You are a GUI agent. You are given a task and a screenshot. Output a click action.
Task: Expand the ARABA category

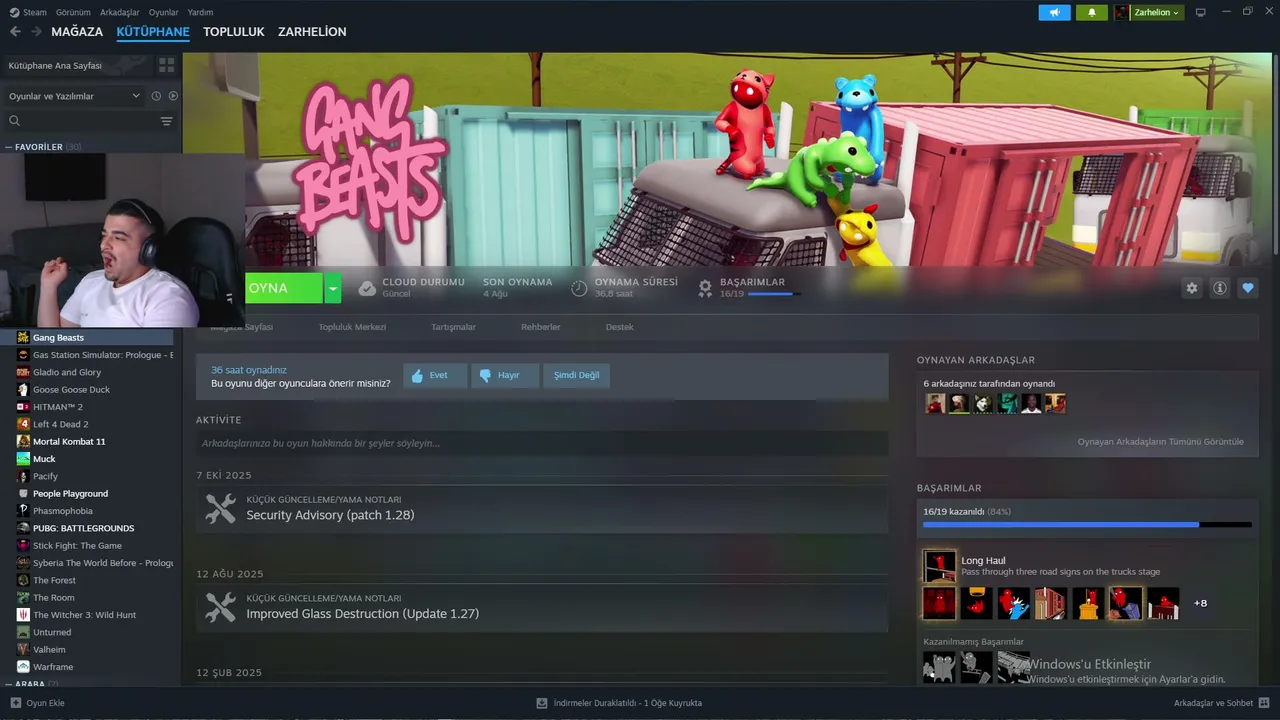click(x=32, y=684)
